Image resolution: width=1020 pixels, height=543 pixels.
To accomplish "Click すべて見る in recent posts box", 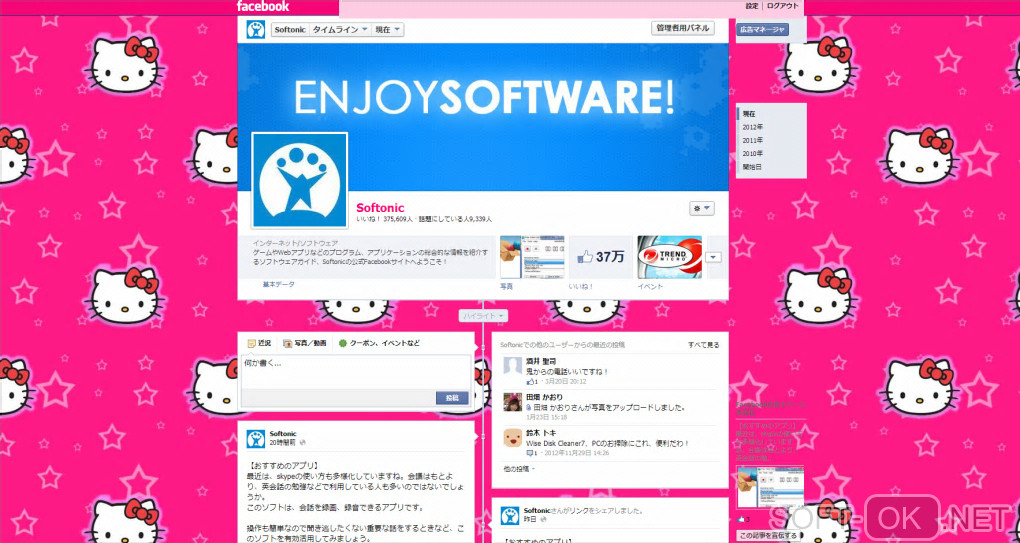I will coord(704,345).
